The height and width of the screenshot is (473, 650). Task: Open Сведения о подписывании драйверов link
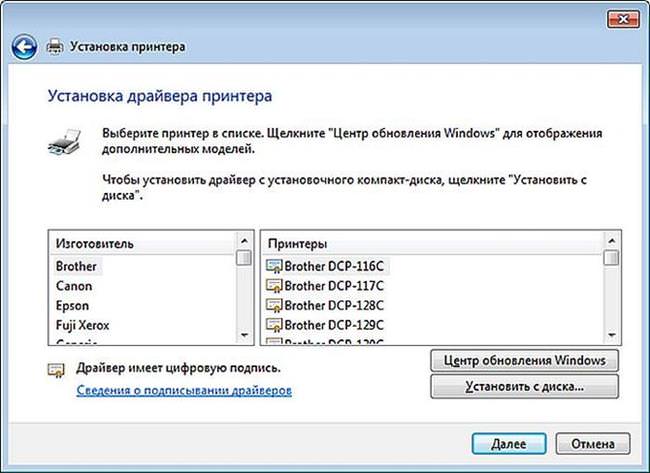184,391
